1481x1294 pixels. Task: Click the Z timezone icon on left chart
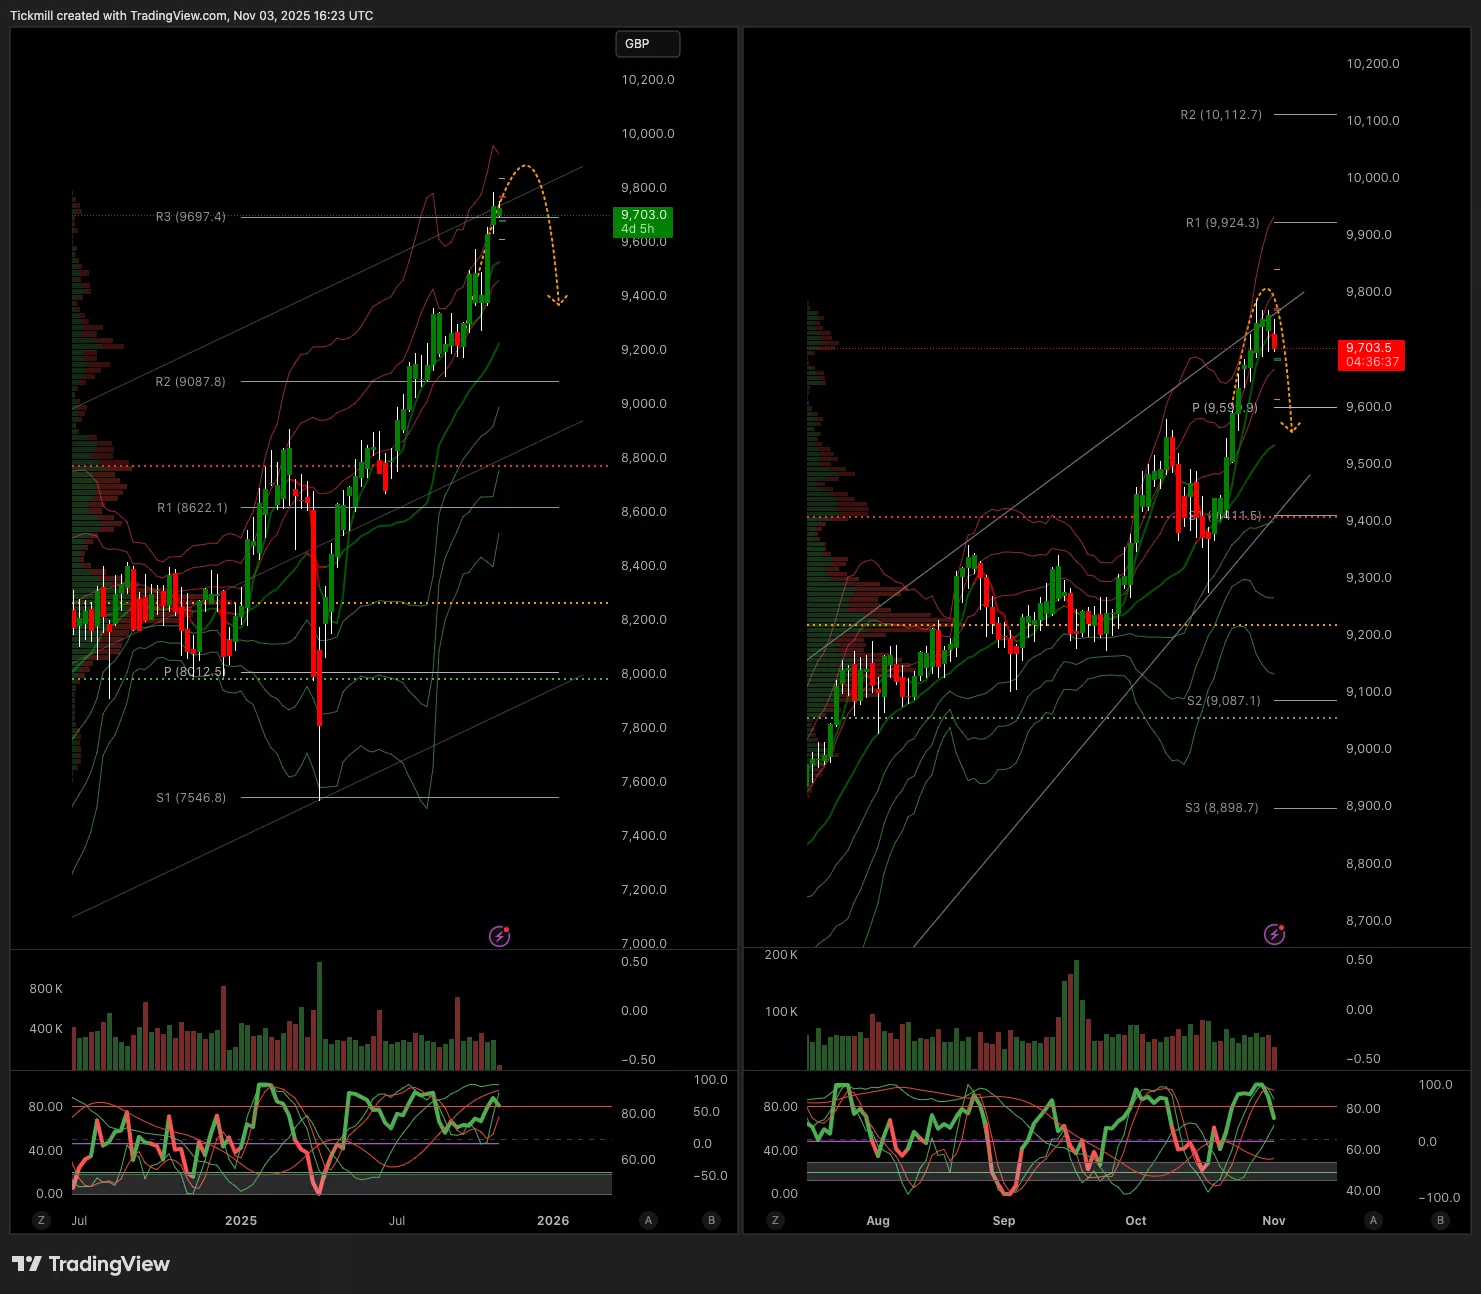pyautogui.click(x=41, y=1220)
